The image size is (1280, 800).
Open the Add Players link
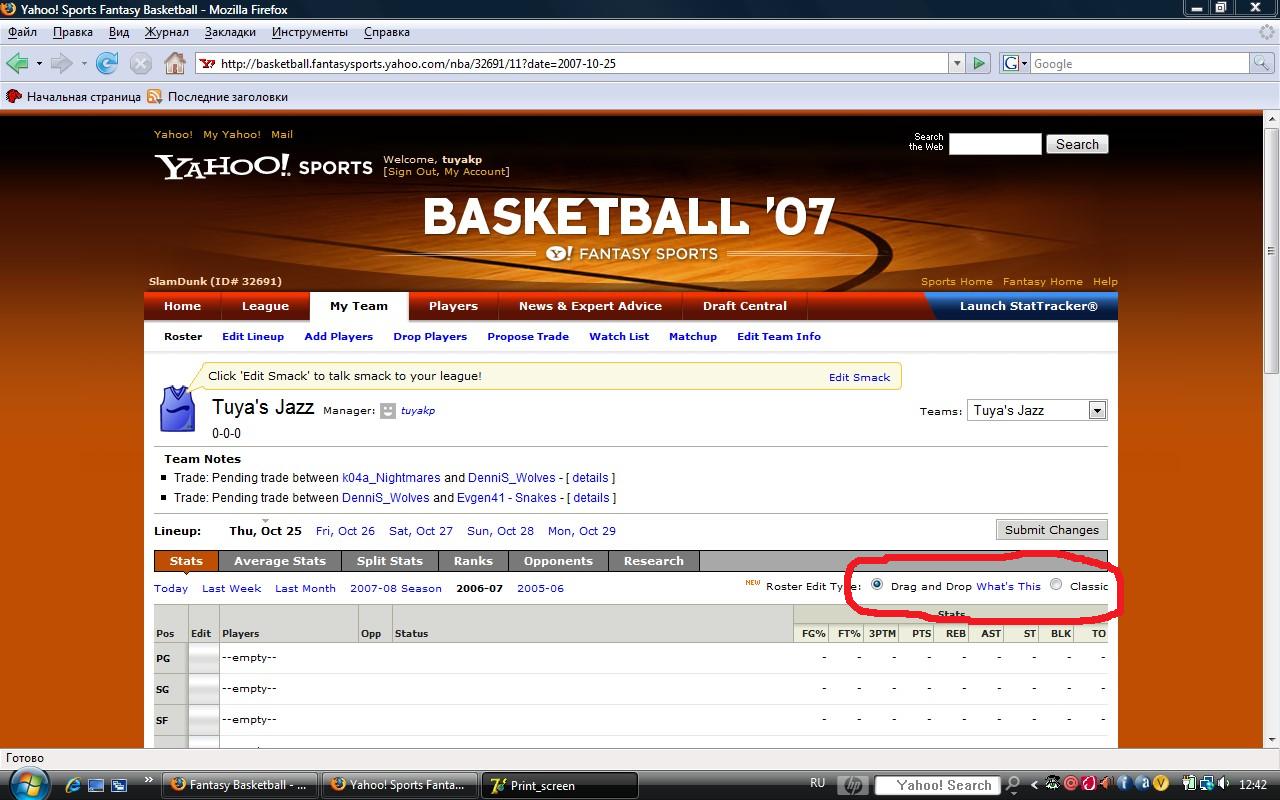point(339,336)
